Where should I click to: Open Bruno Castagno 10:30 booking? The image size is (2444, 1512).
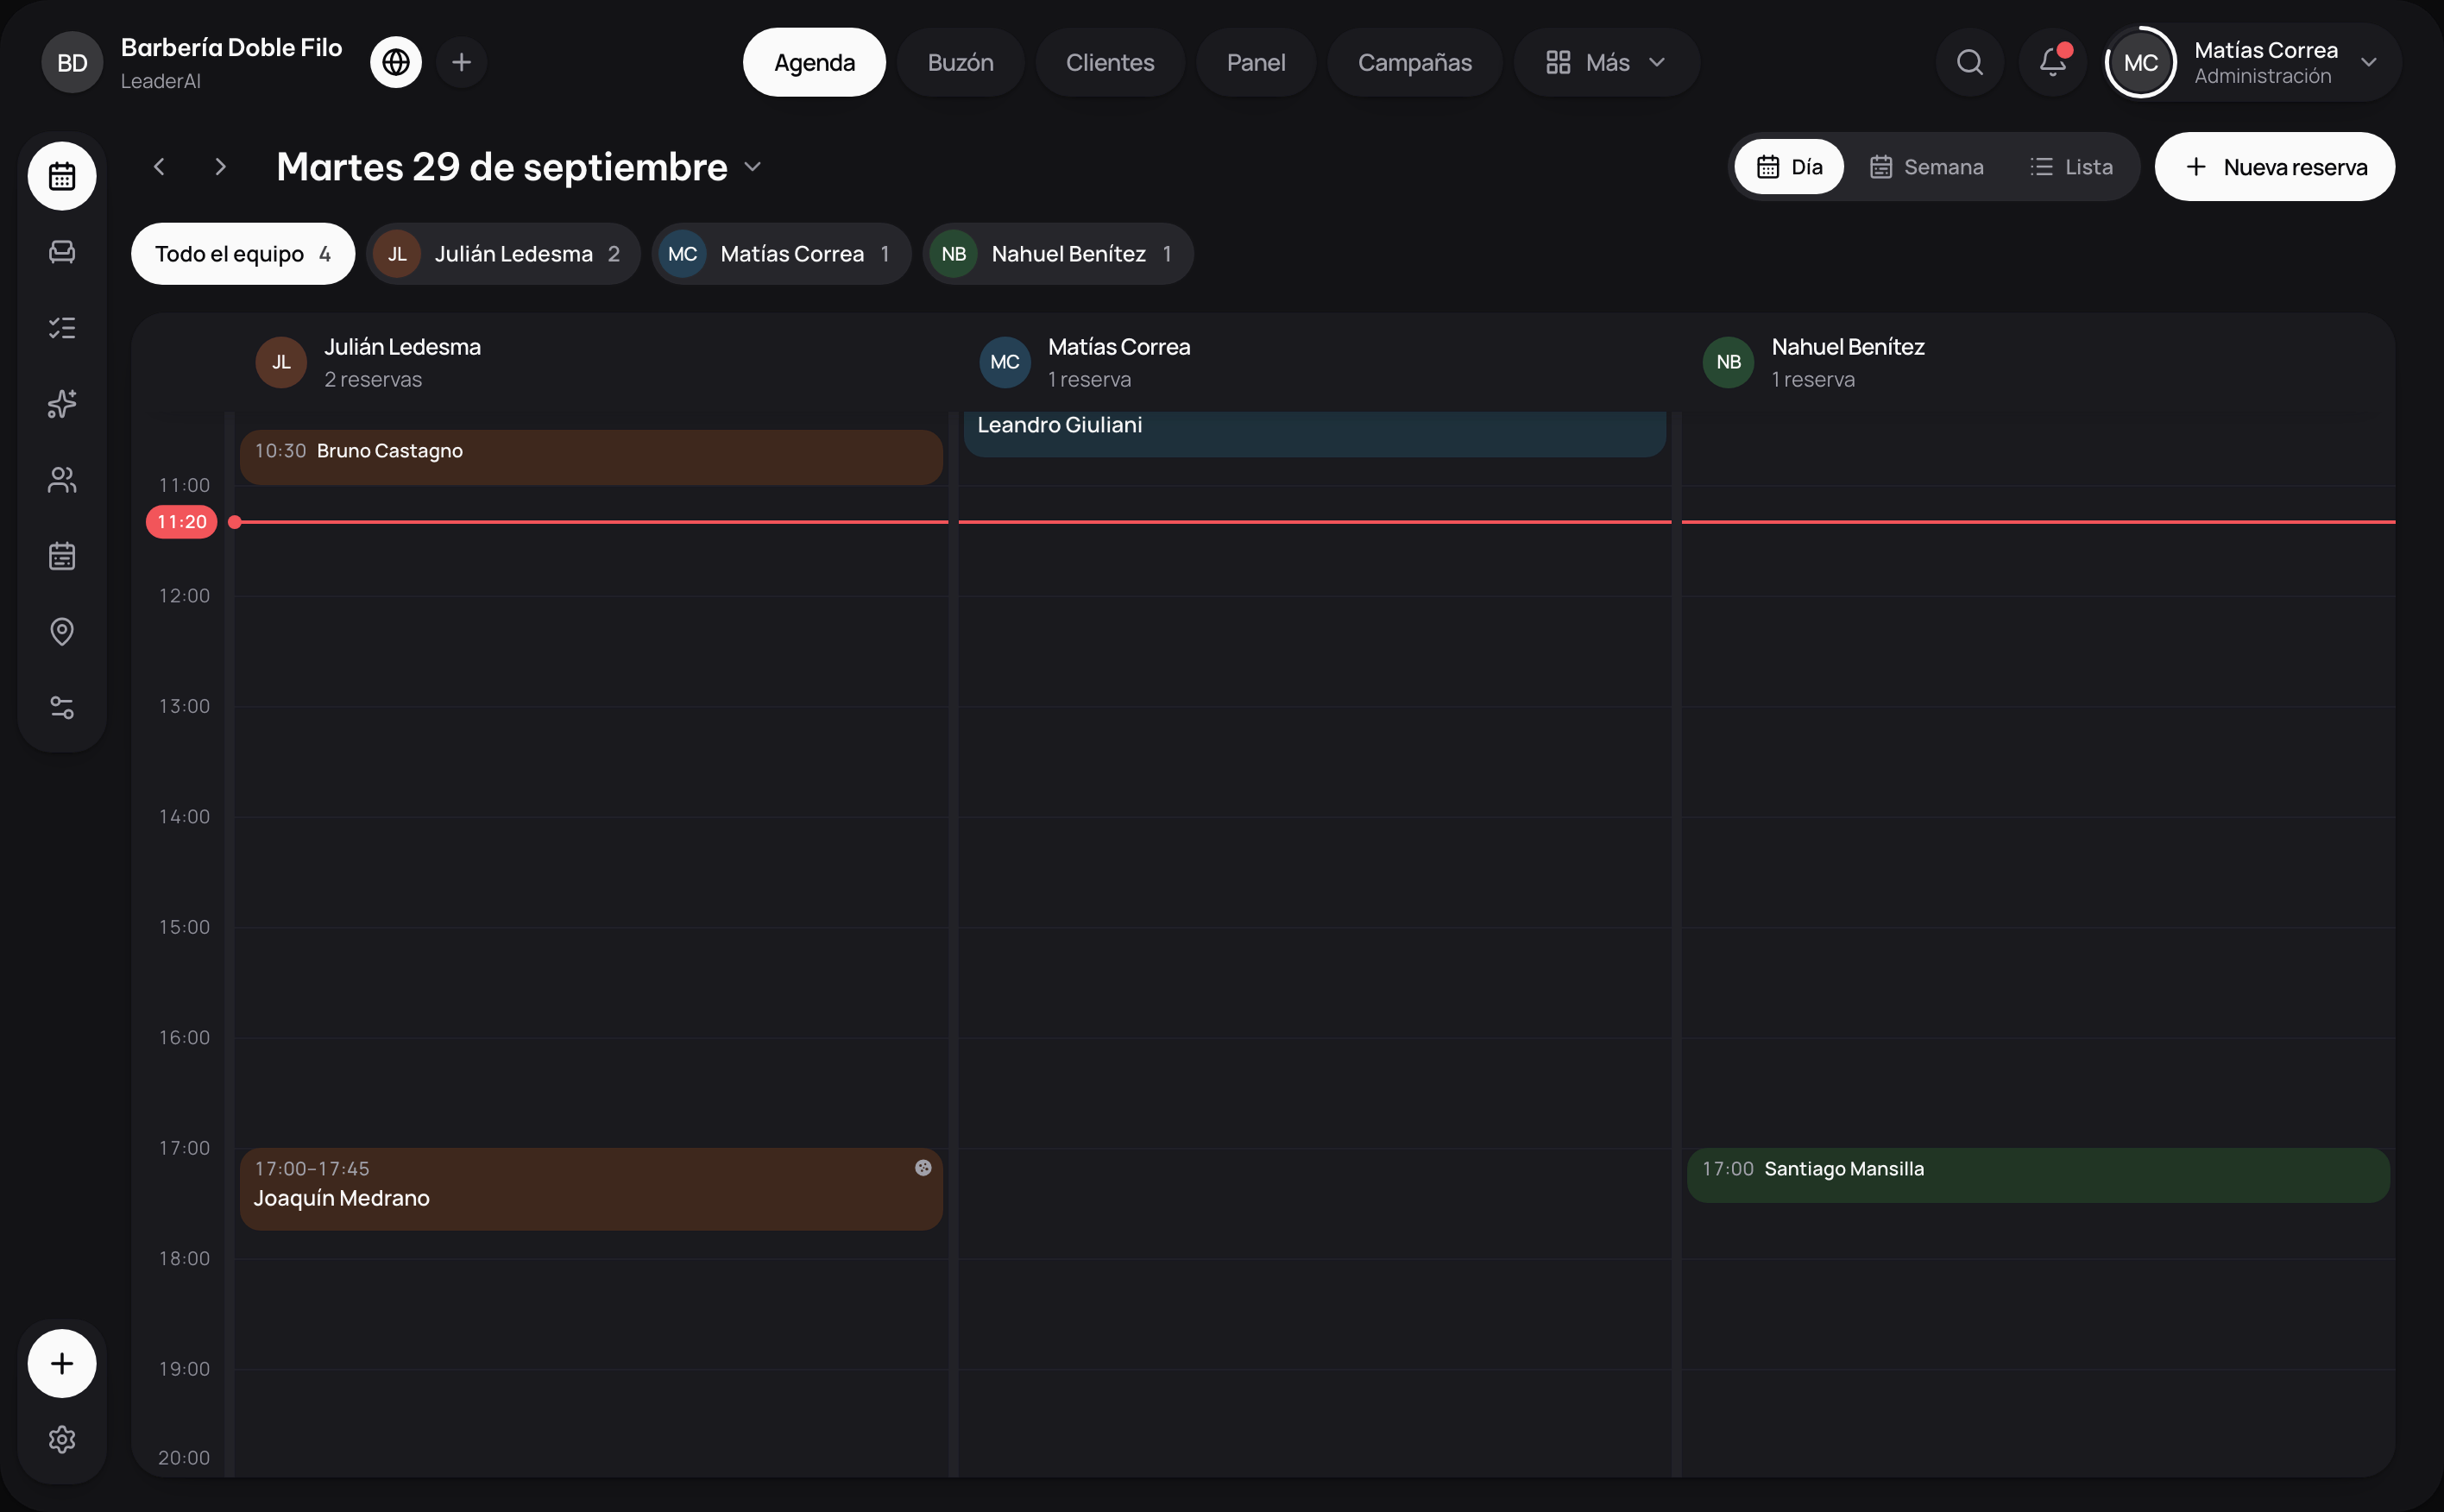tap(591, 458)
